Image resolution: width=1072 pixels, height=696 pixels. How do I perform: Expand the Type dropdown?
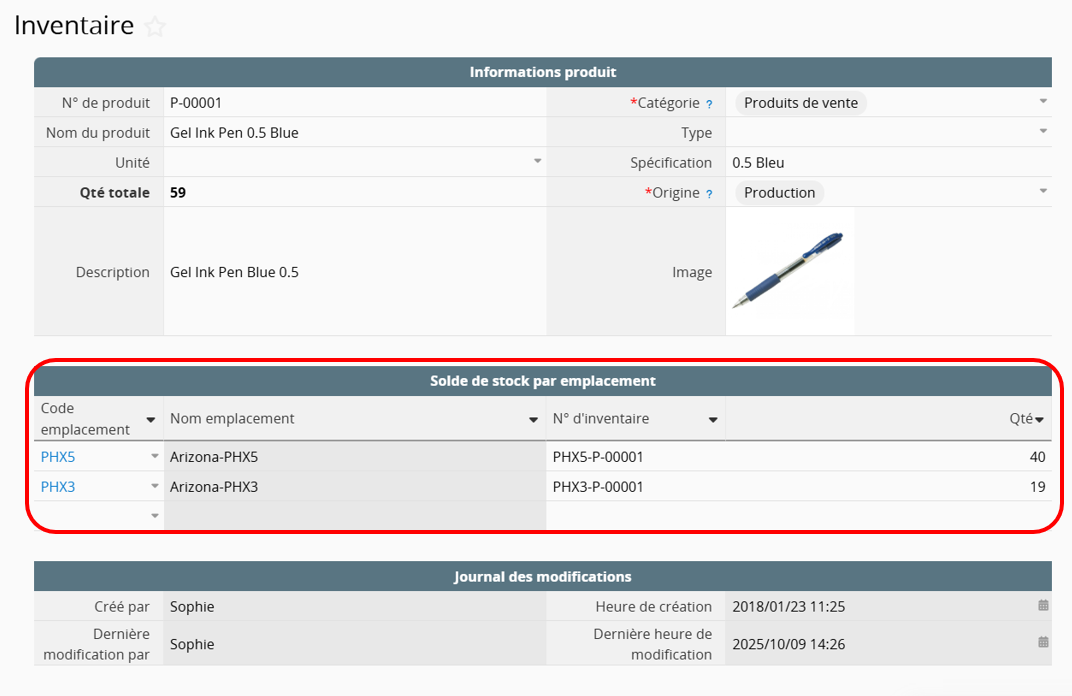1043,132
